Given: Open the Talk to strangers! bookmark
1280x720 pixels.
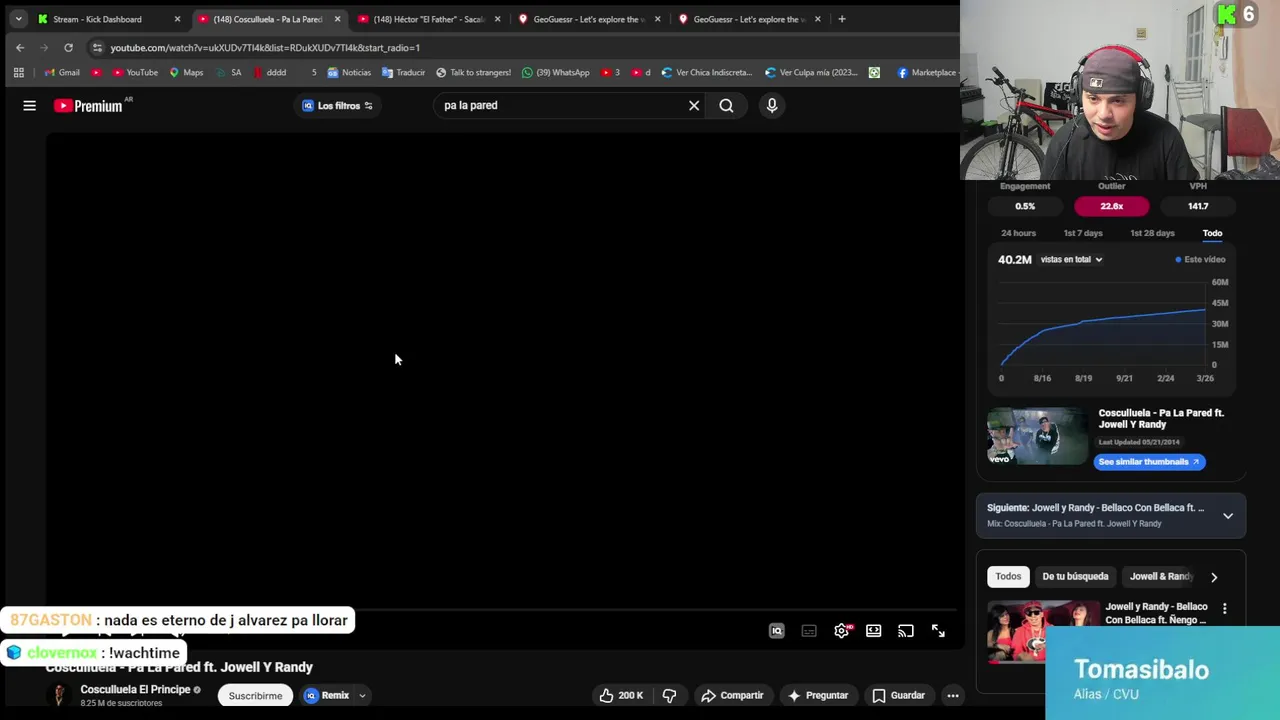Looking at the screenshot, I should pos(473,72).
